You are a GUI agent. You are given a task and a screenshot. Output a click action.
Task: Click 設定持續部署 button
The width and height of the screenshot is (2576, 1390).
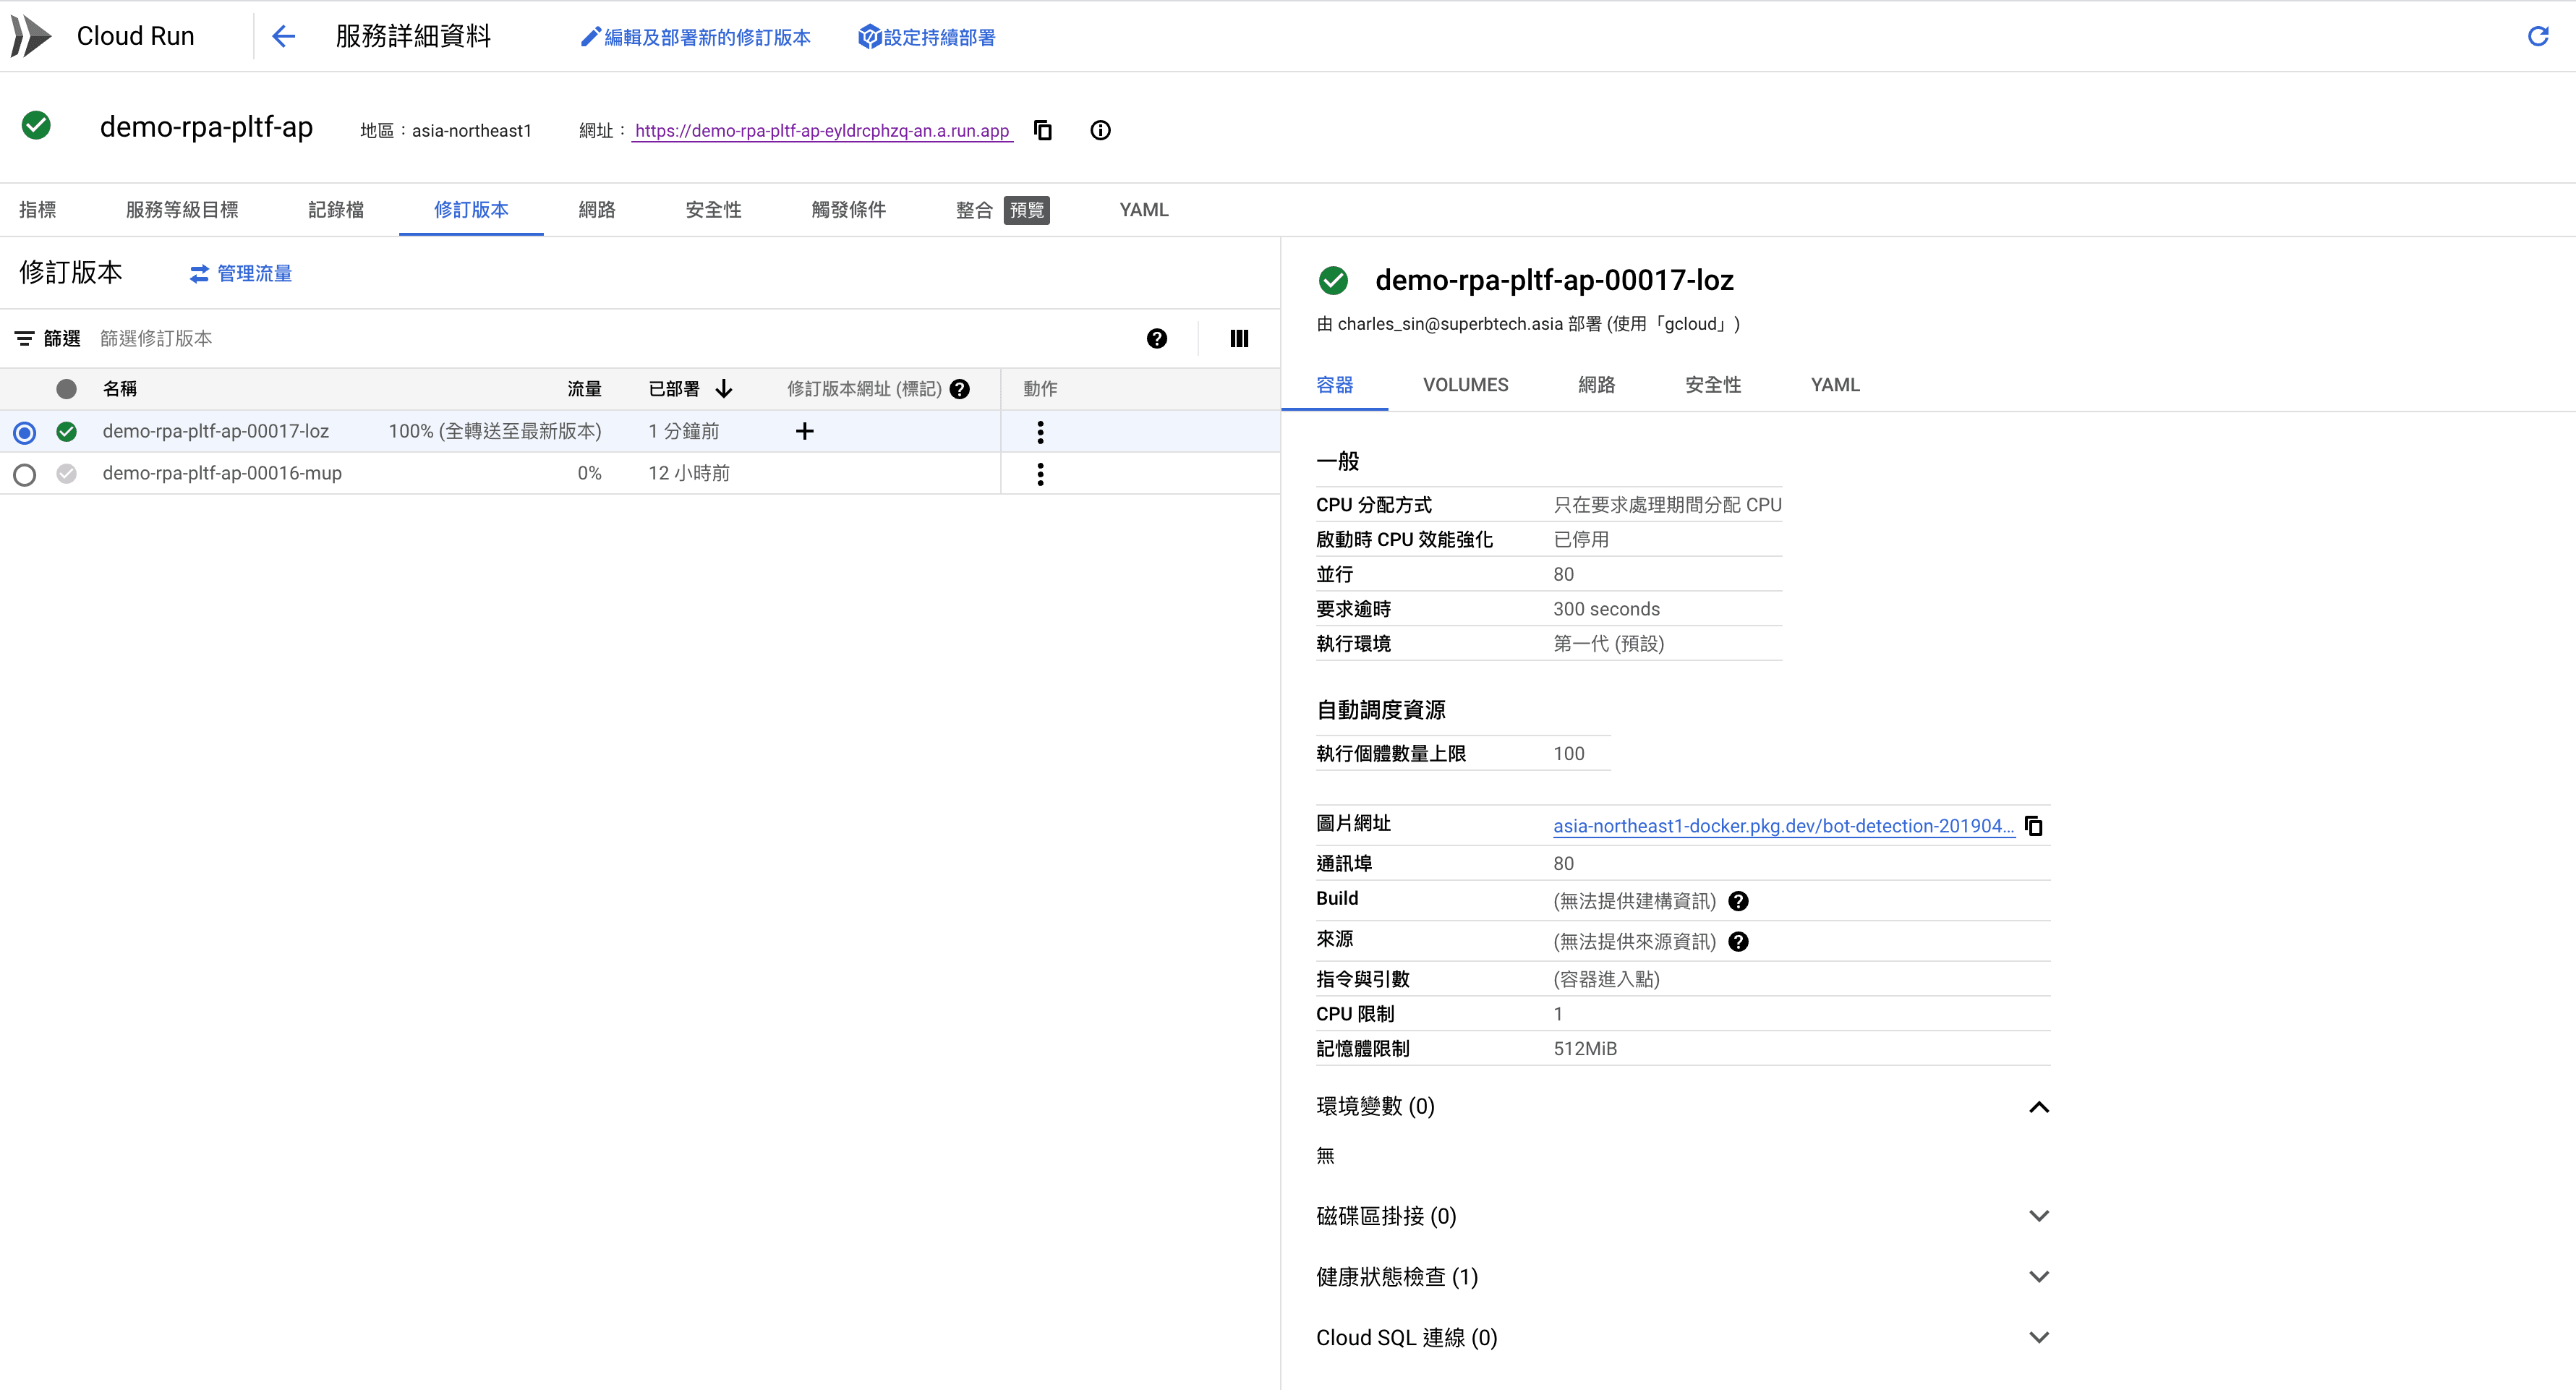[x=927, y=37]
